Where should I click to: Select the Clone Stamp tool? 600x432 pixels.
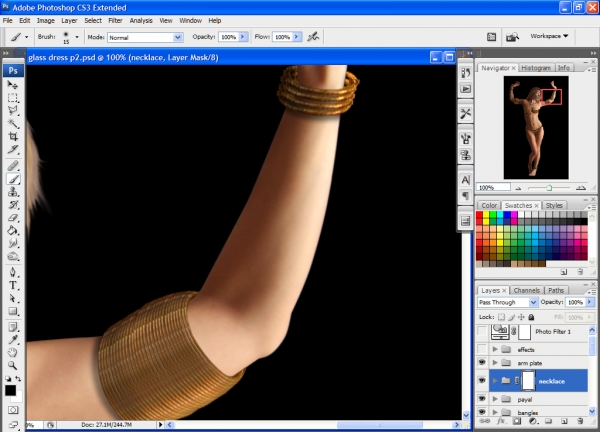coord(13,192)
